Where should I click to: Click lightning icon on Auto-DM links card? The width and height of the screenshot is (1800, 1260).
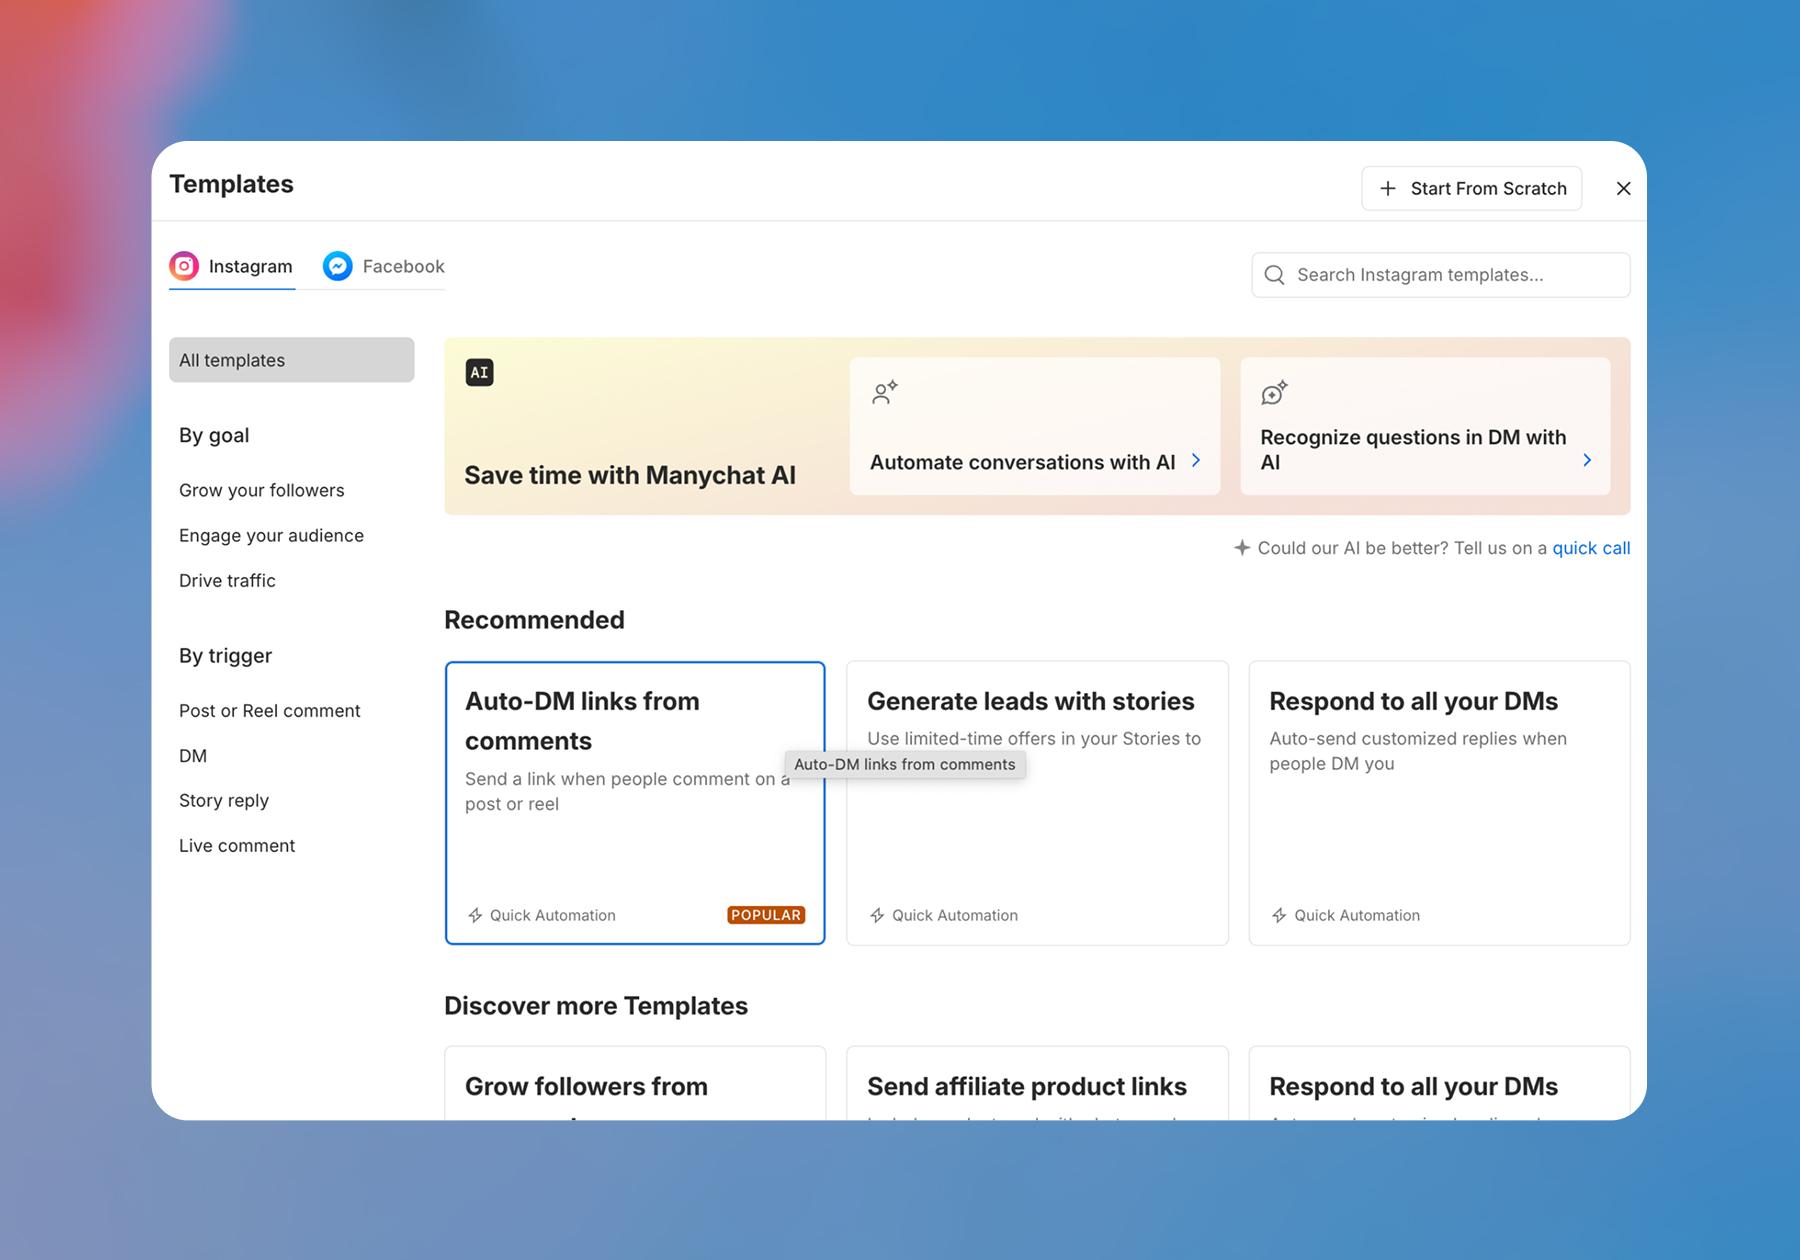(475, 915)
